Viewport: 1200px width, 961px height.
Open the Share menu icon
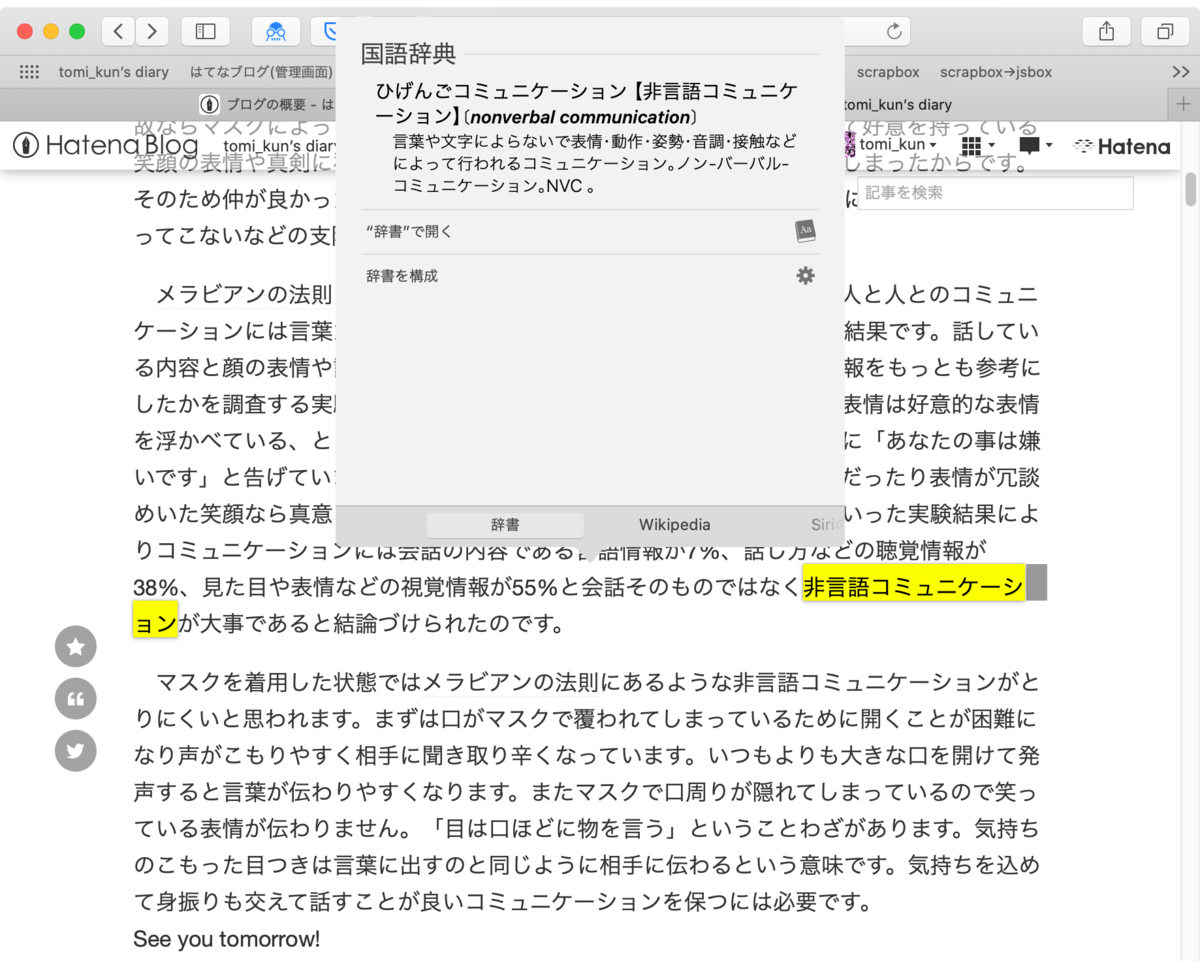1106,31
